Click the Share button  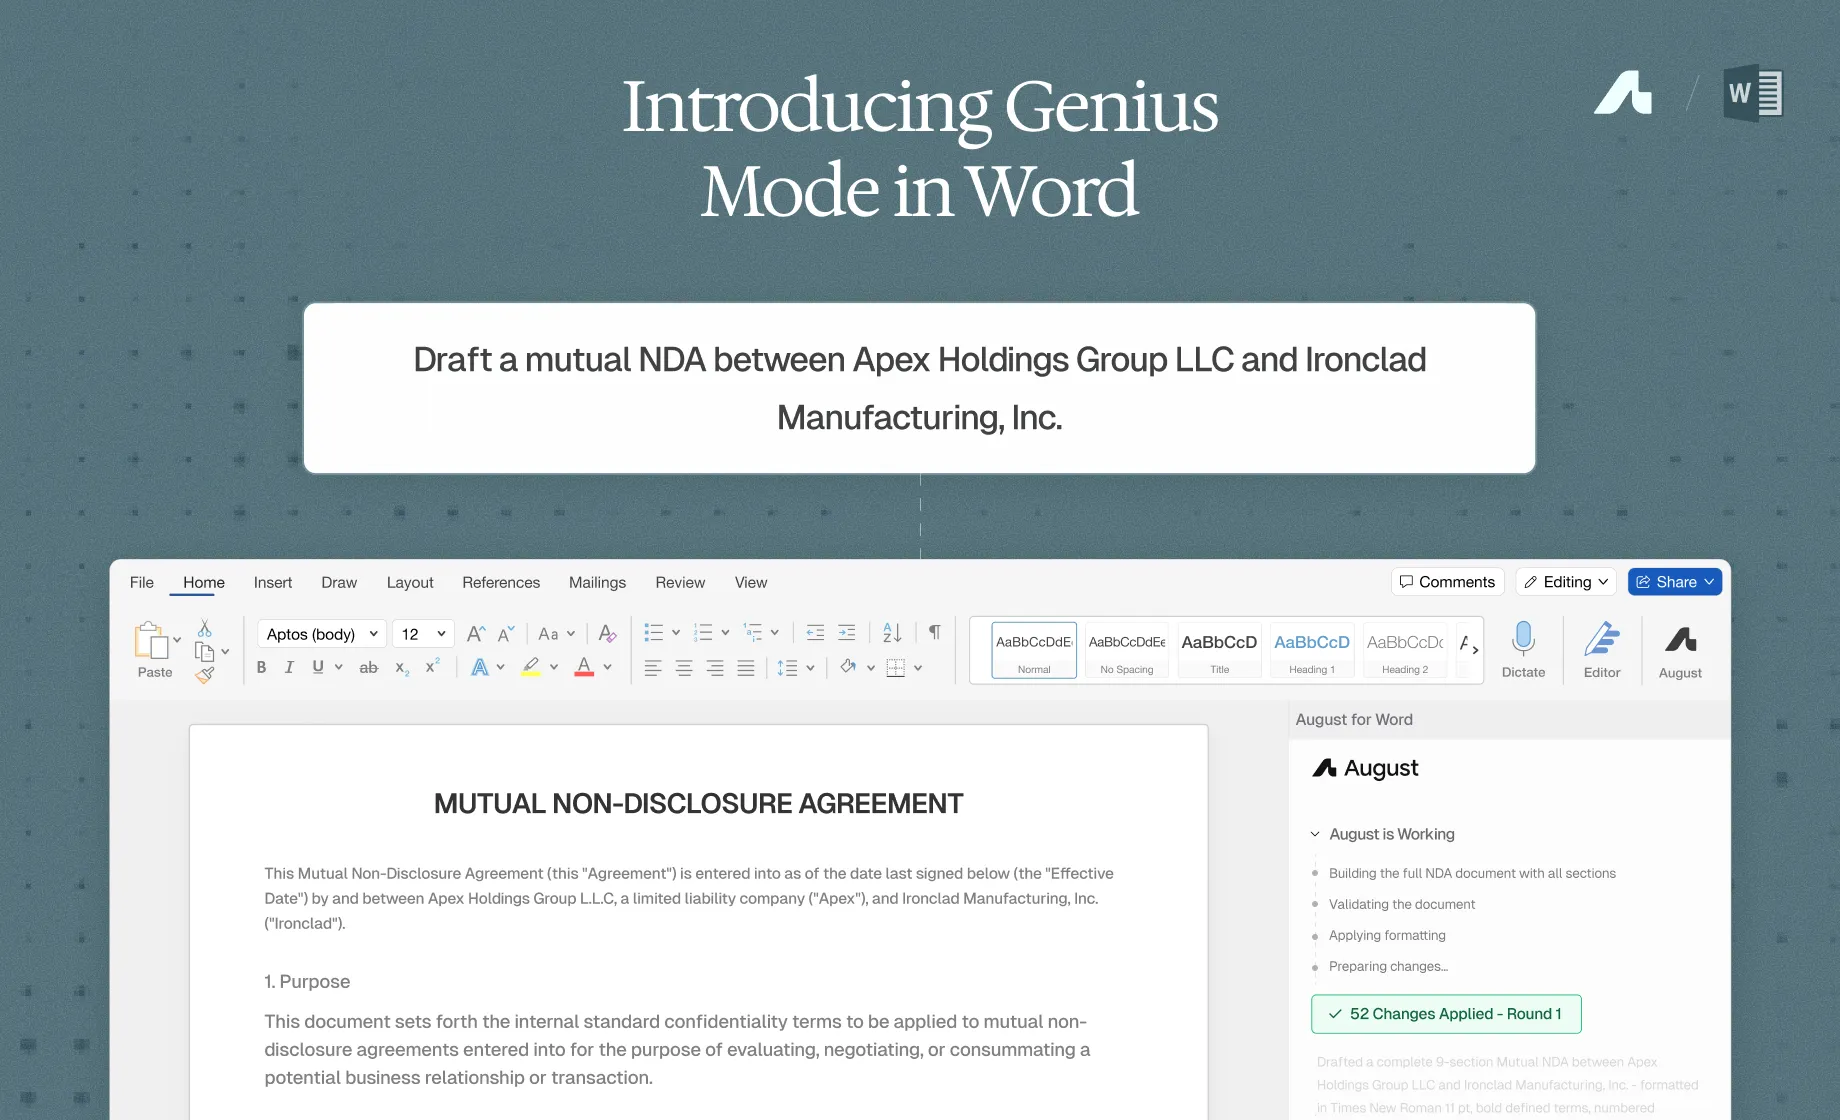click(1675, 582)
